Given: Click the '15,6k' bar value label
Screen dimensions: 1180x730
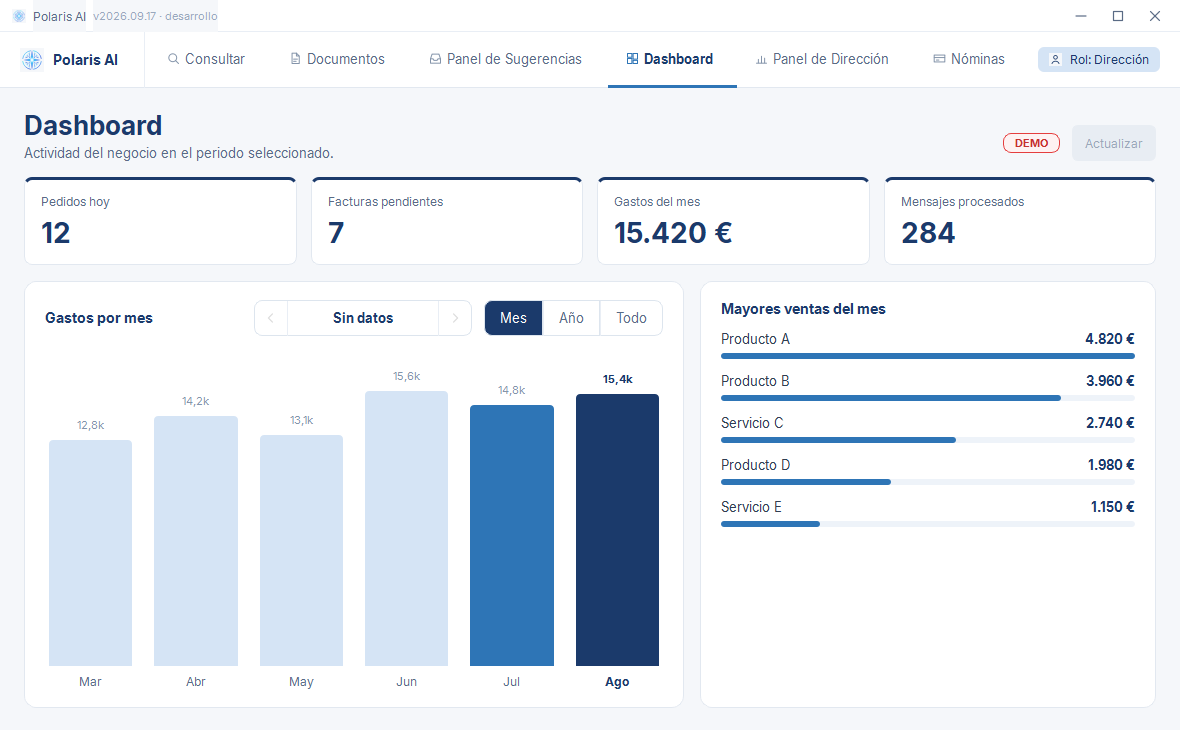Looking at the screenshot, I should [406, 376].
